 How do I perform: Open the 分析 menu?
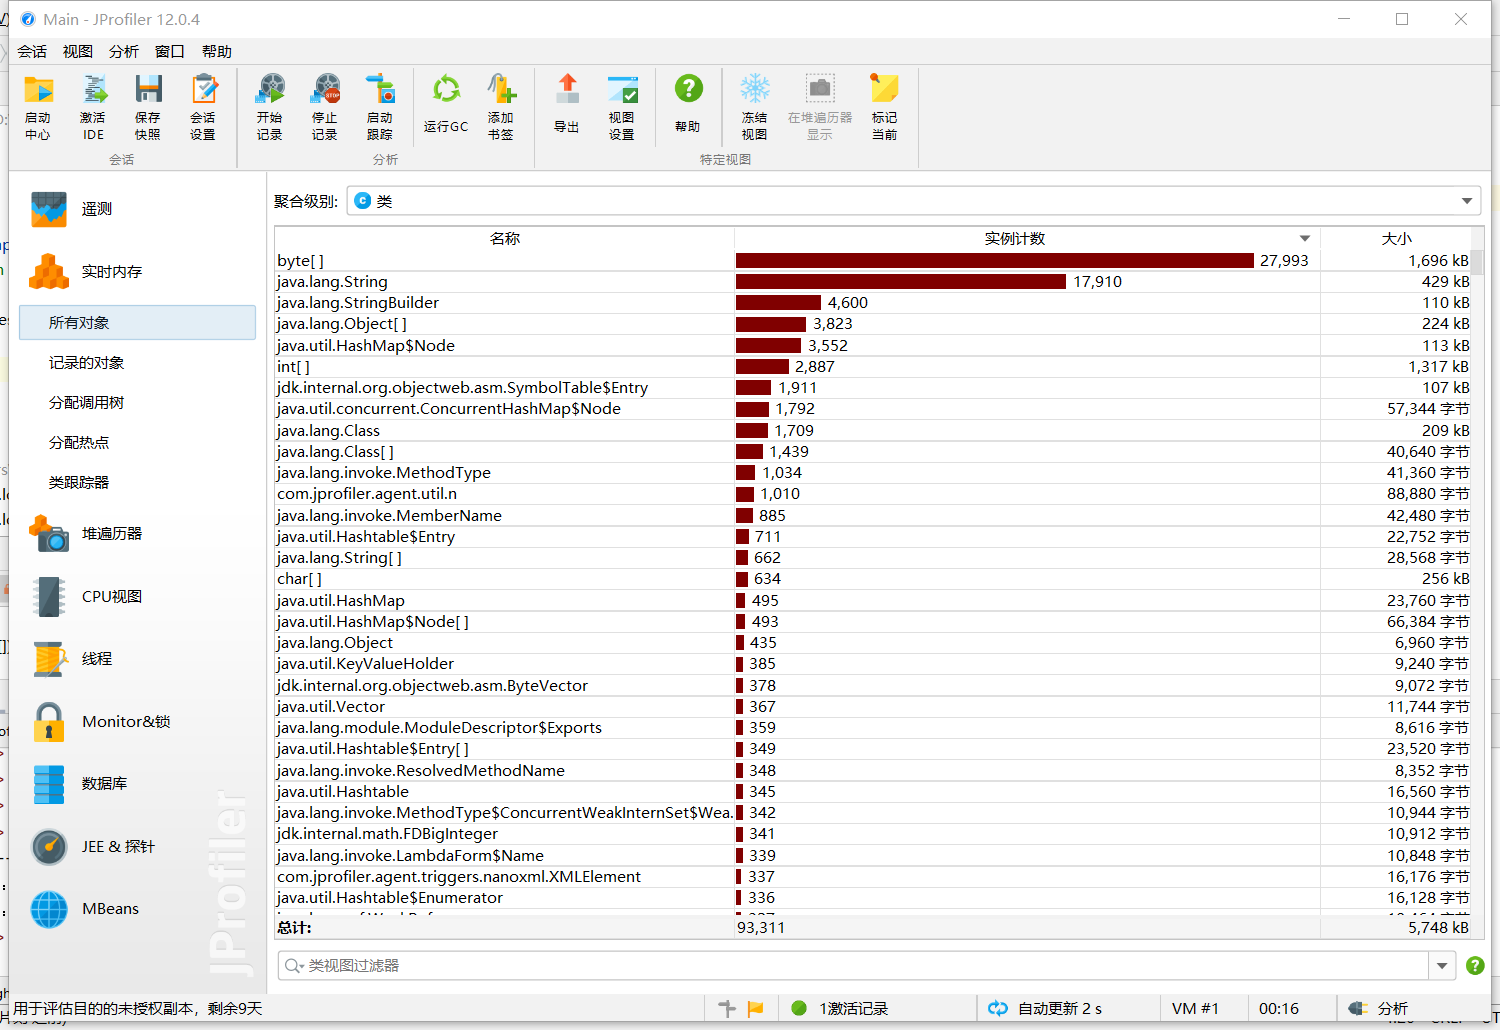[124, 51]
